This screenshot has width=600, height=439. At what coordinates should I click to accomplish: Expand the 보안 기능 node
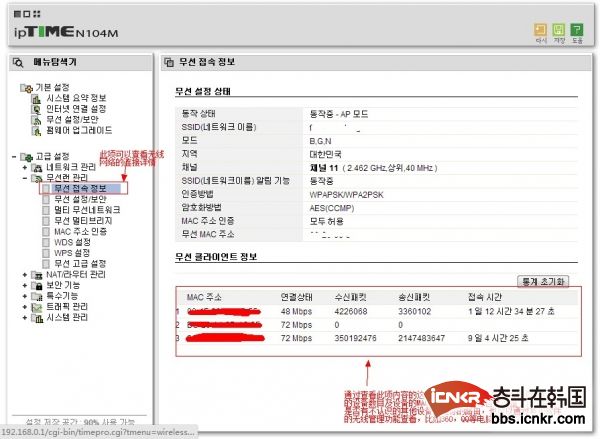[25, 286]
